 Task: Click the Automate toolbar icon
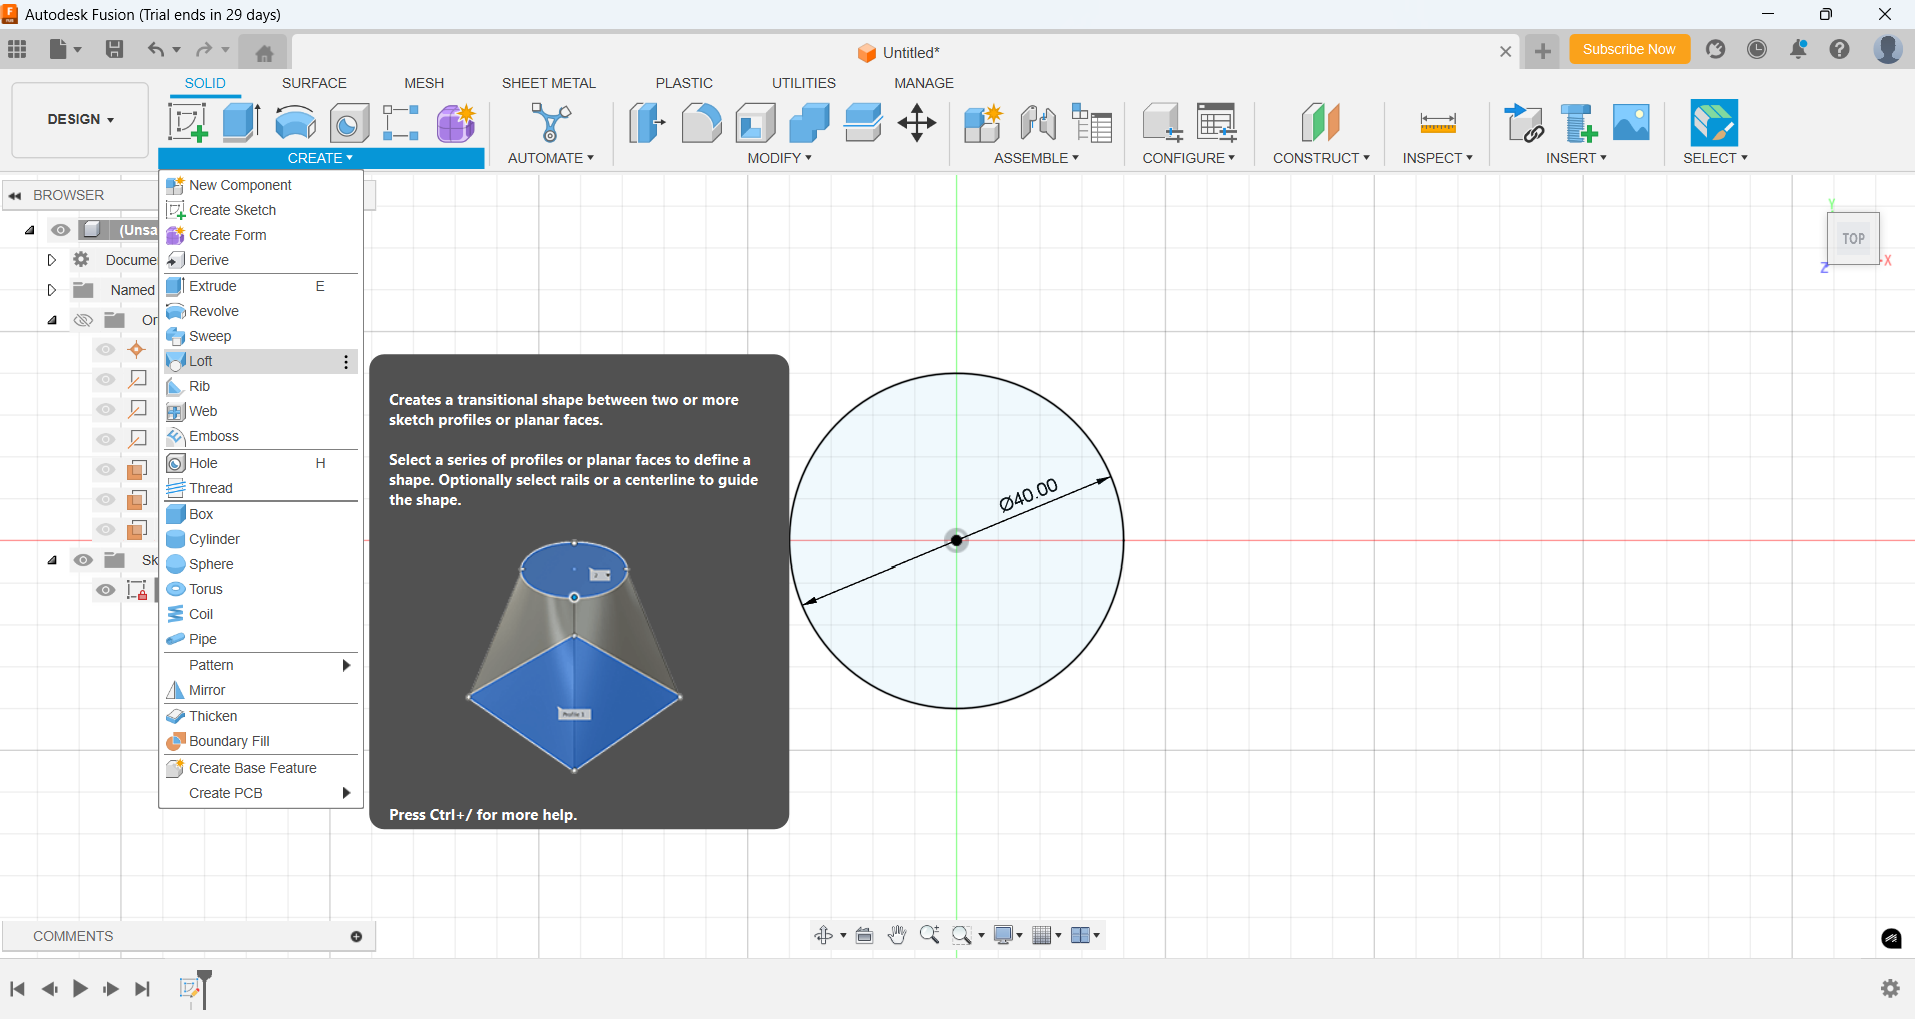550,123
